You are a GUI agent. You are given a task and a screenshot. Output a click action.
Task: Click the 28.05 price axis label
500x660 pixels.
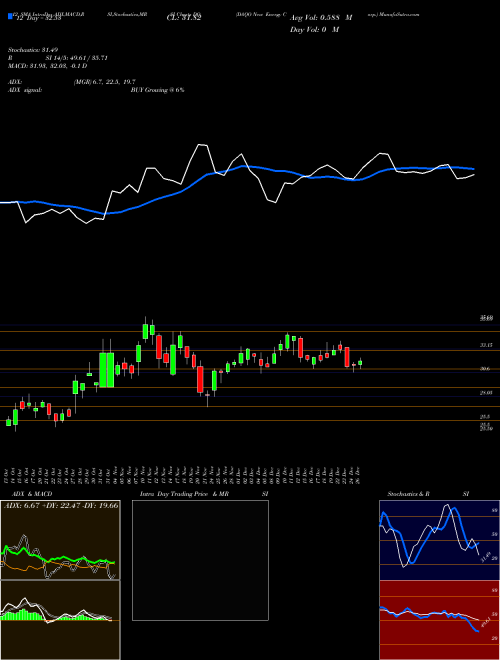point(486,393)
